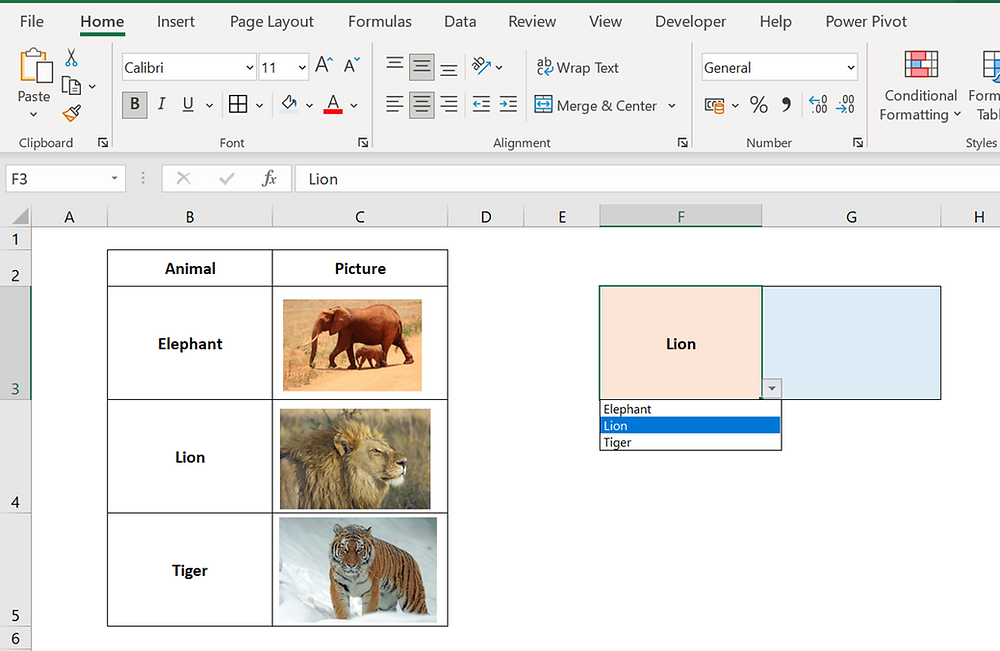The height and width of the screenshot is (651, 1000).
Task: Open the Font name dropdown
Action: point(248,67)
